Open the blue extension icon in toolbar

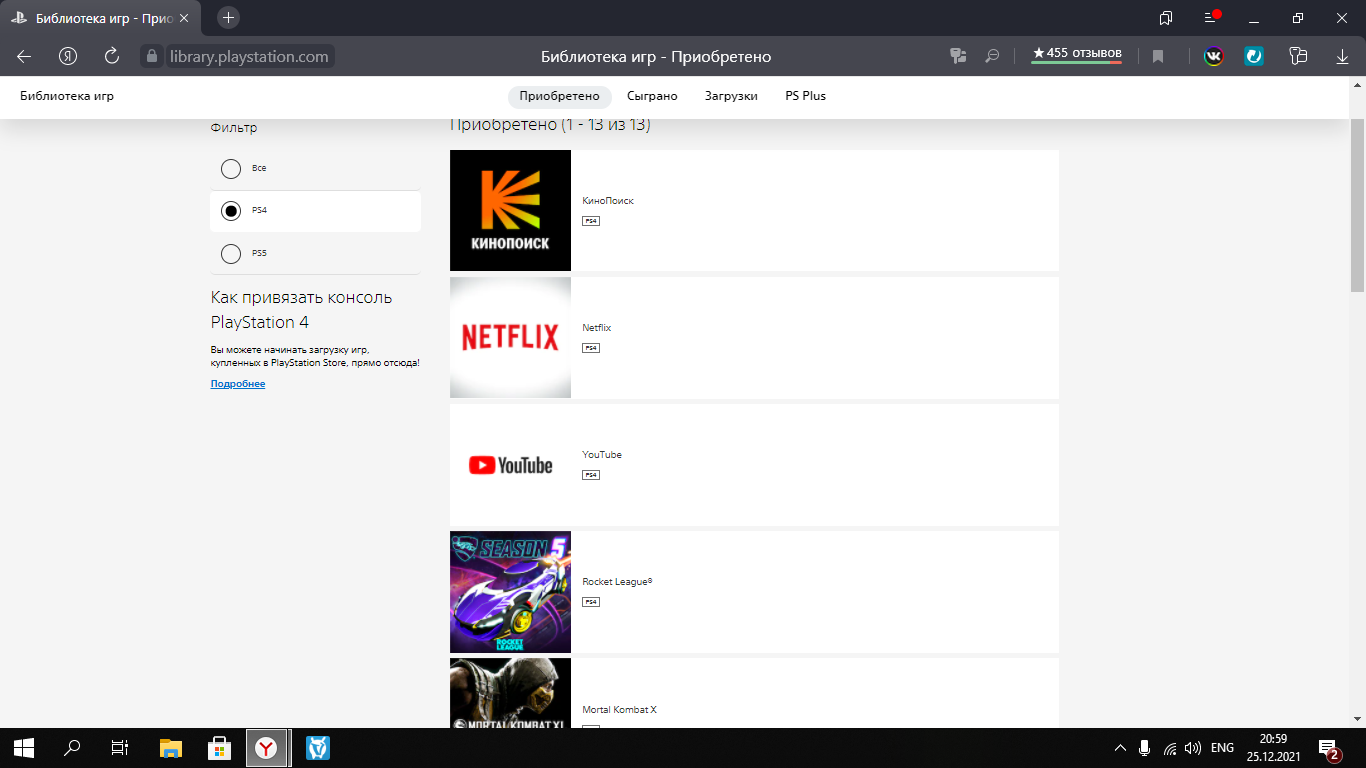[x=1254, y=56]
